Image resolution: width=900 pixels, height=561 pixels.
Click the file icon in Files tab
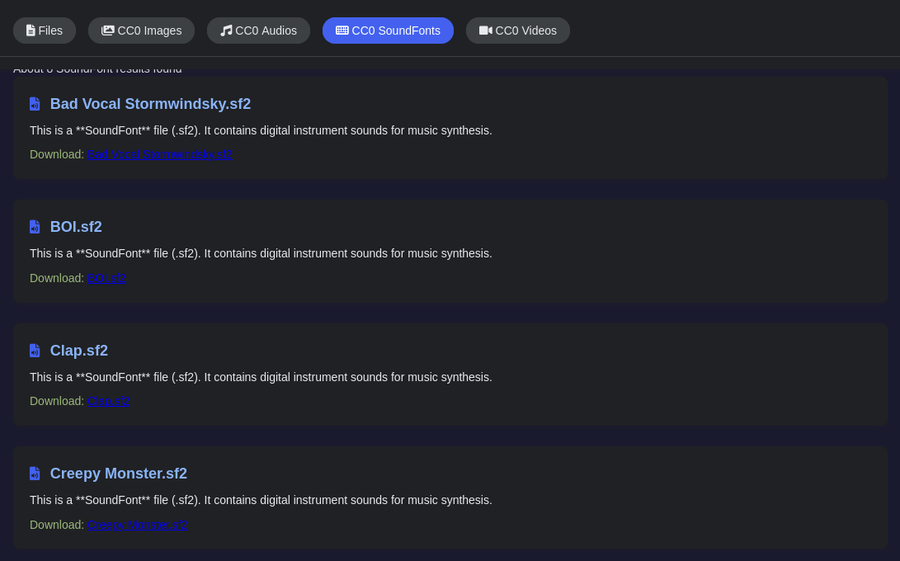(30, 31)
